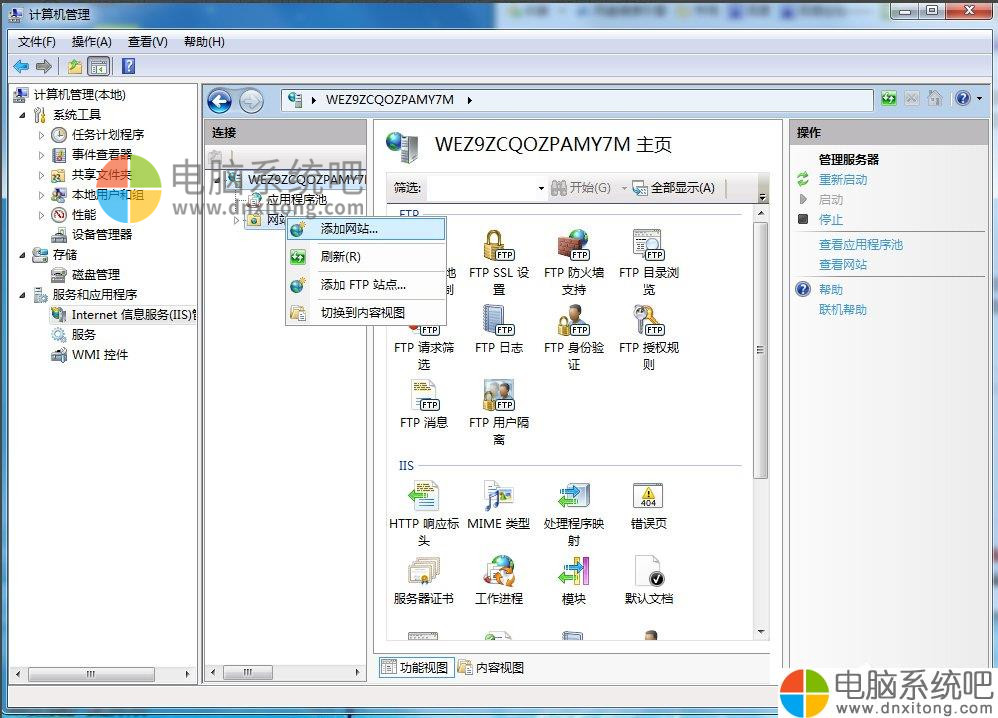Select 磁盘管理 in the tree
Viewport: 998px width, 718px height.
[x=95, y=274]
